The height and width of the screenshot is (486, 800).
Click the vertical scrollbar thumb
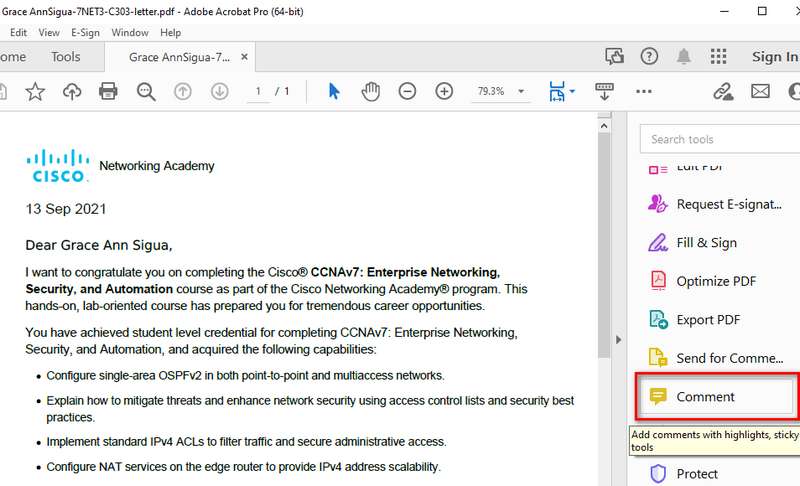coord(604,245)
